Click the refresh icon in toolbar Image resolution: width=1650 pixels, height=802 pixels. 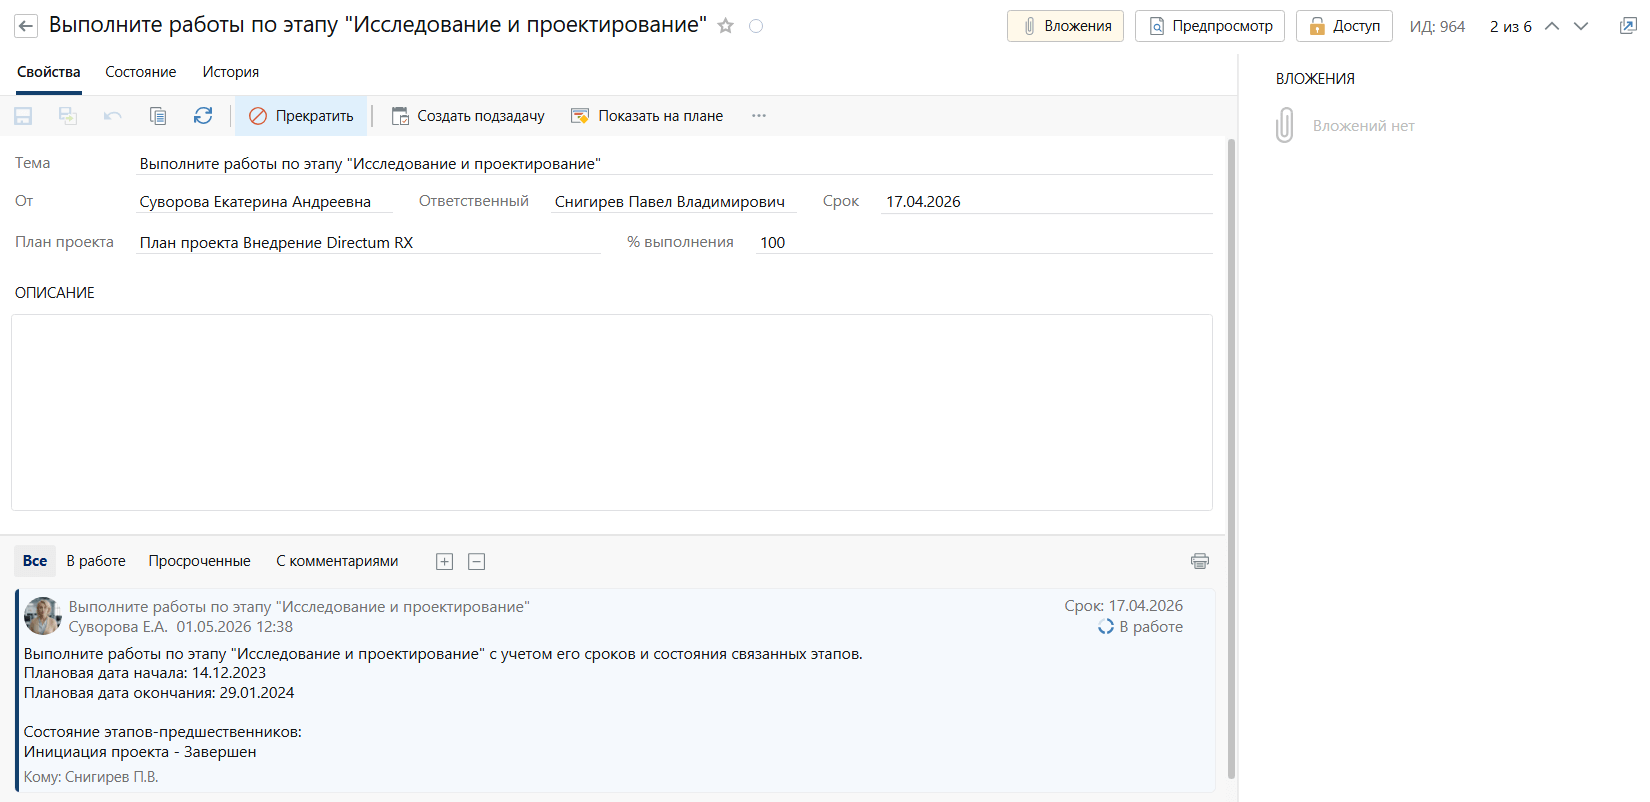(x=203, y=116)
